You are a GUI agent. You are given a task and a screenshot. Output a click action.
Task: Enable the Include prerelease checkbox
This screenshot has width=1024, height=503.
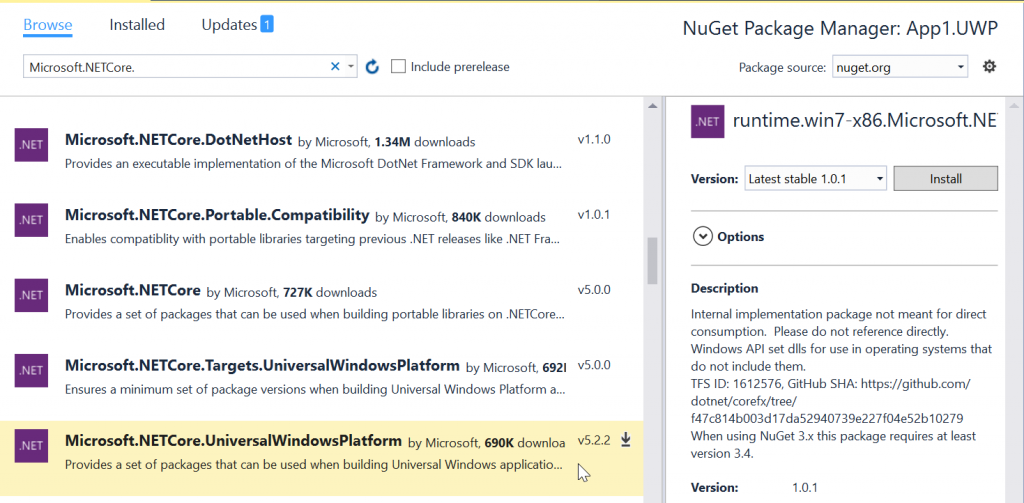tap(398, 67)
